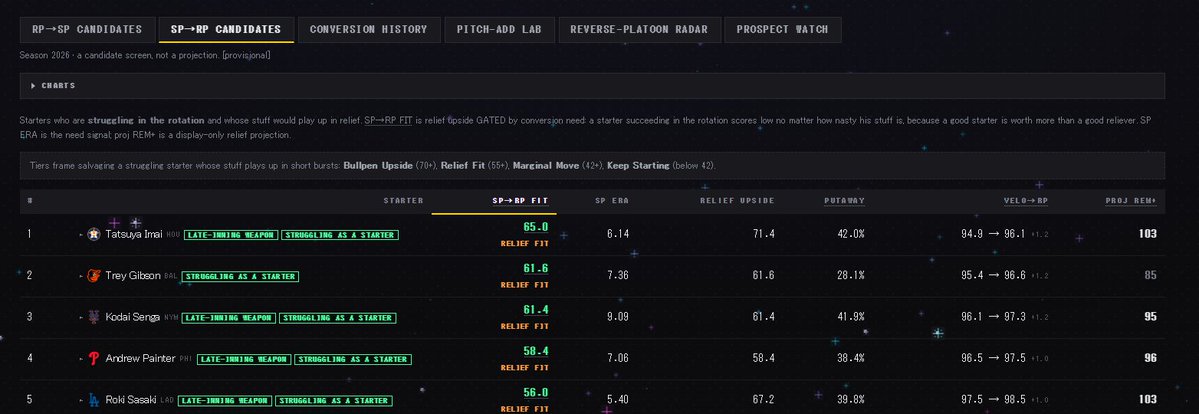This screenshot has height=414, width=1199.
Task: Expand the Andrew Painter row arrow
Action: point(81,358)
